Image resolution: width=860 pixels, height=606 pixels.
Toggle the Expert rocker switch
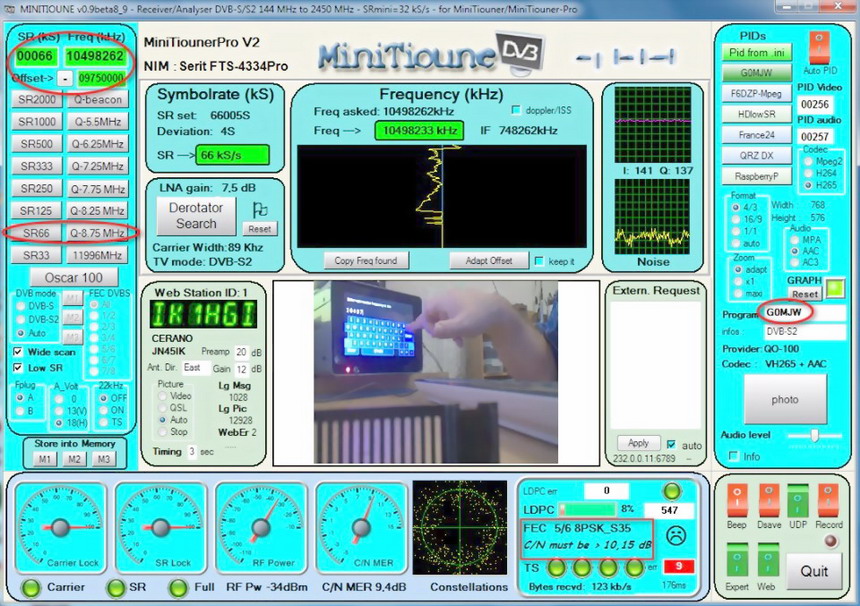coord(737,560)
